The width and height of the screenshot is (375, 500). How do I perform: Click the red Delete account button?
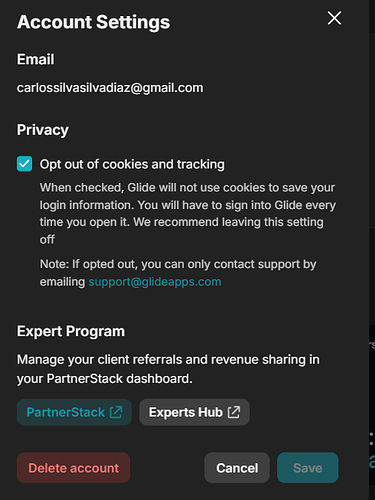pos(73,468)
